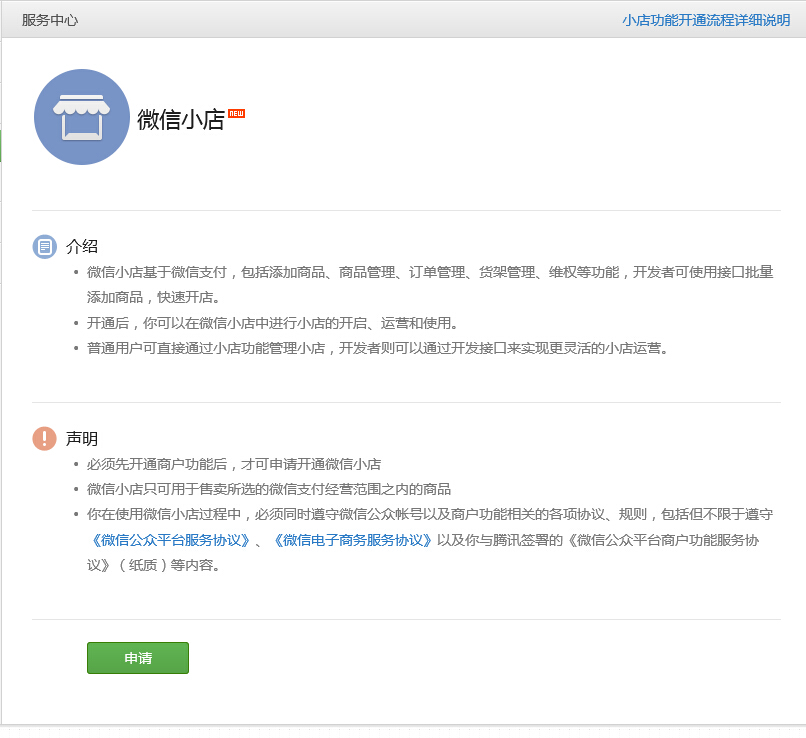Click text 添加商品，快速开店。
This screenshot has width=806, height=738.
(154, 298)
